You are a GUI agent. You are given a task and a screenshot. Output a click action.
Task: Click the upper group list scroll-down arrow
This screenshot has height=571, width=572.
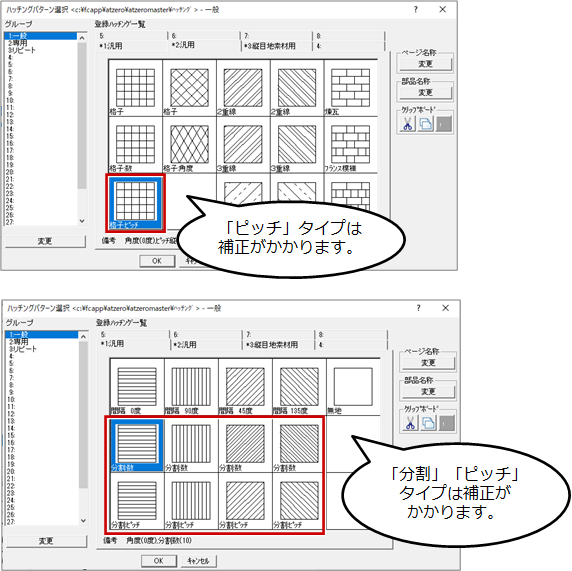[x=82, y=221]
